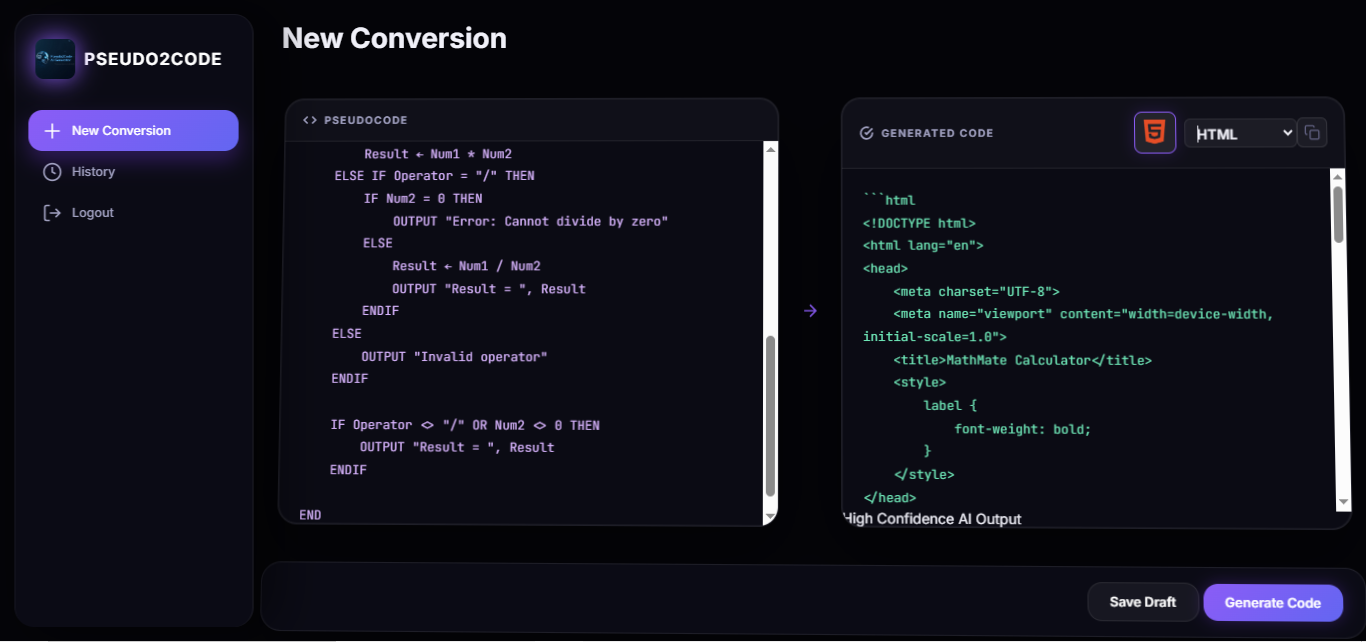The width and height of the screenshot is (1366, 642).
Task: Click the GENERATED CODE header label
Action: 937,133
